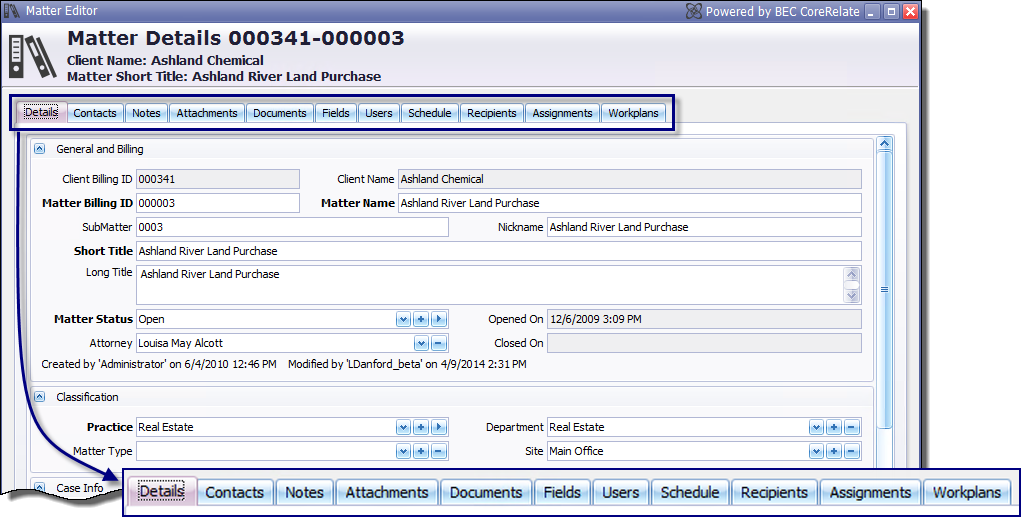Click the main panel vertical scrollbar thumb
Screen dimensions: 1029x523
[885, 289]
